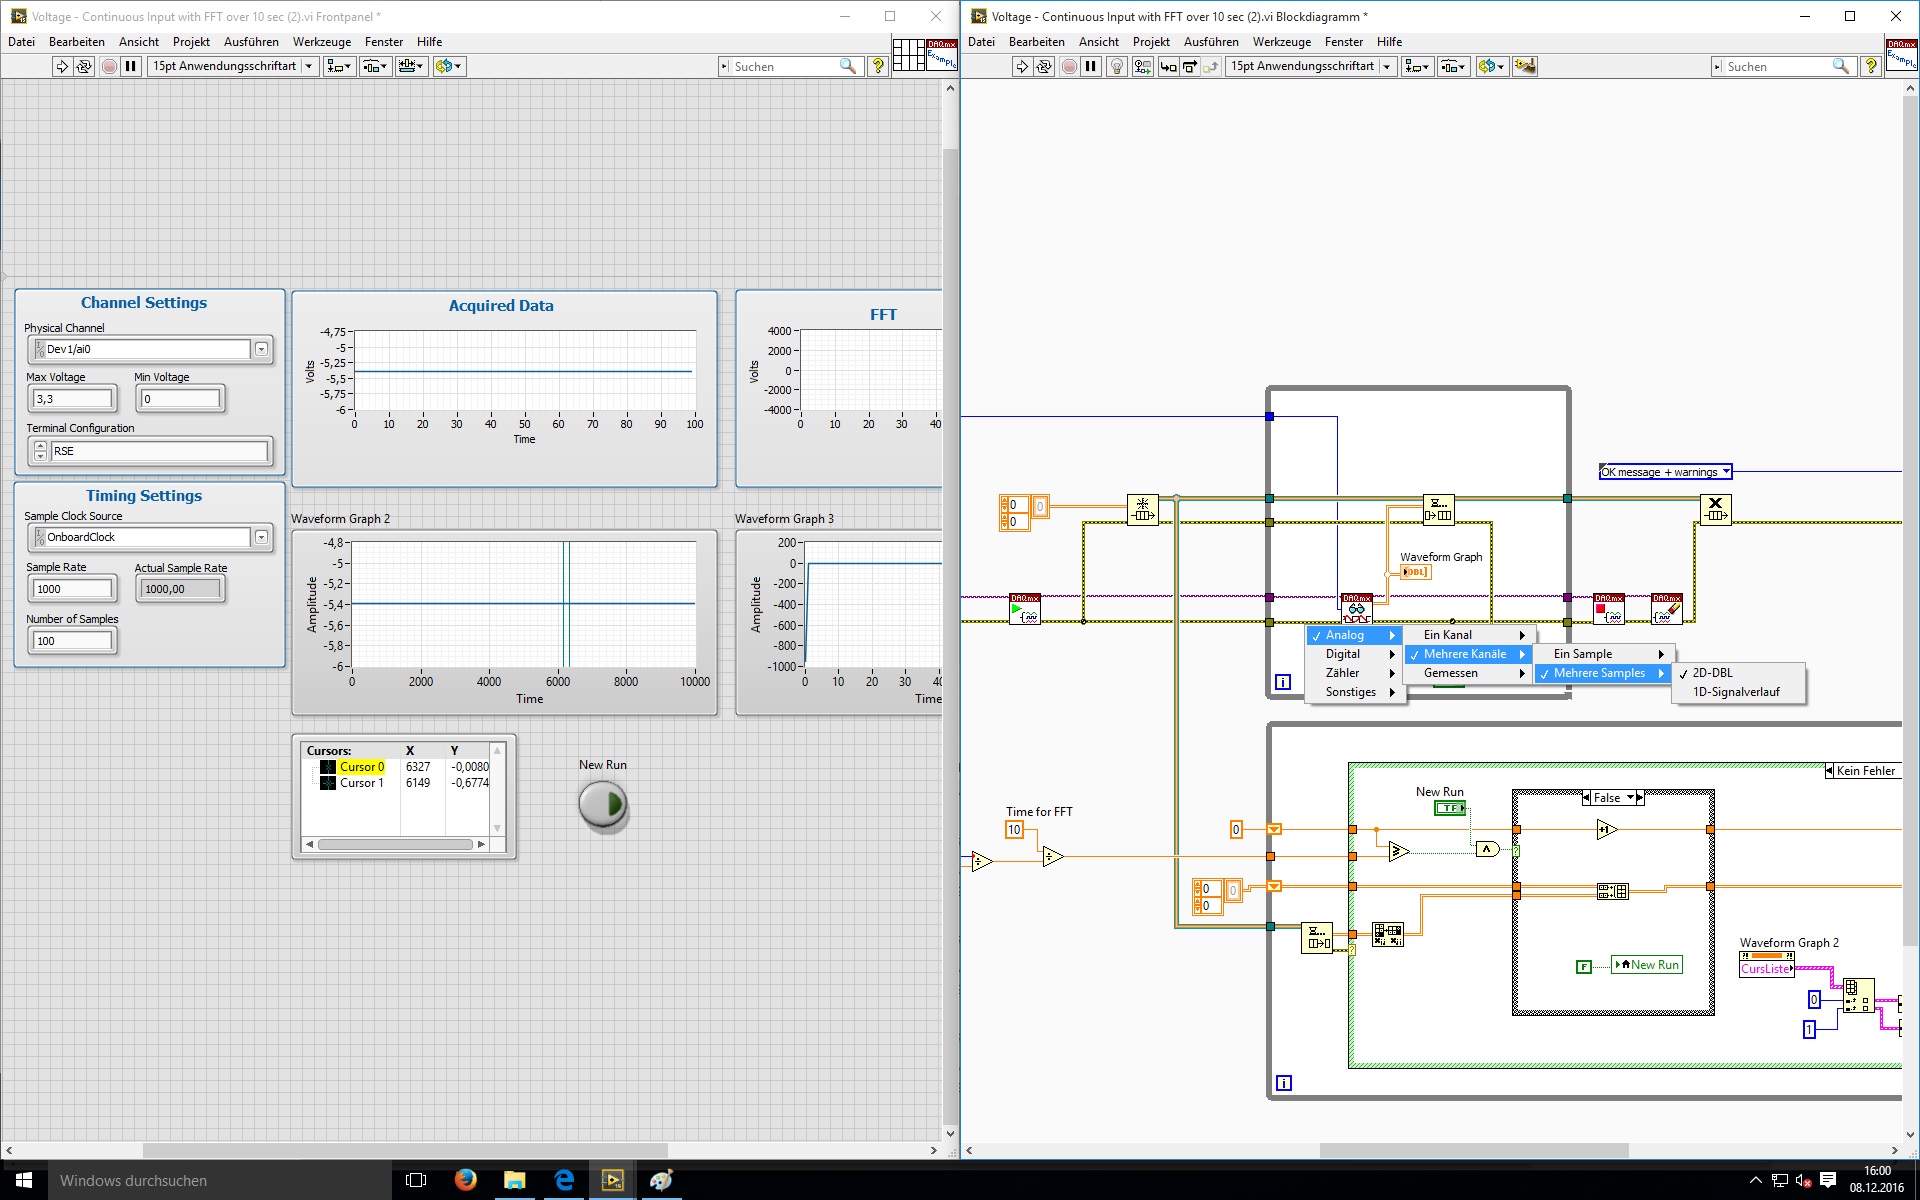
Task: Click DAQmx Read node in while loop
Action: tap(1356, 608)
